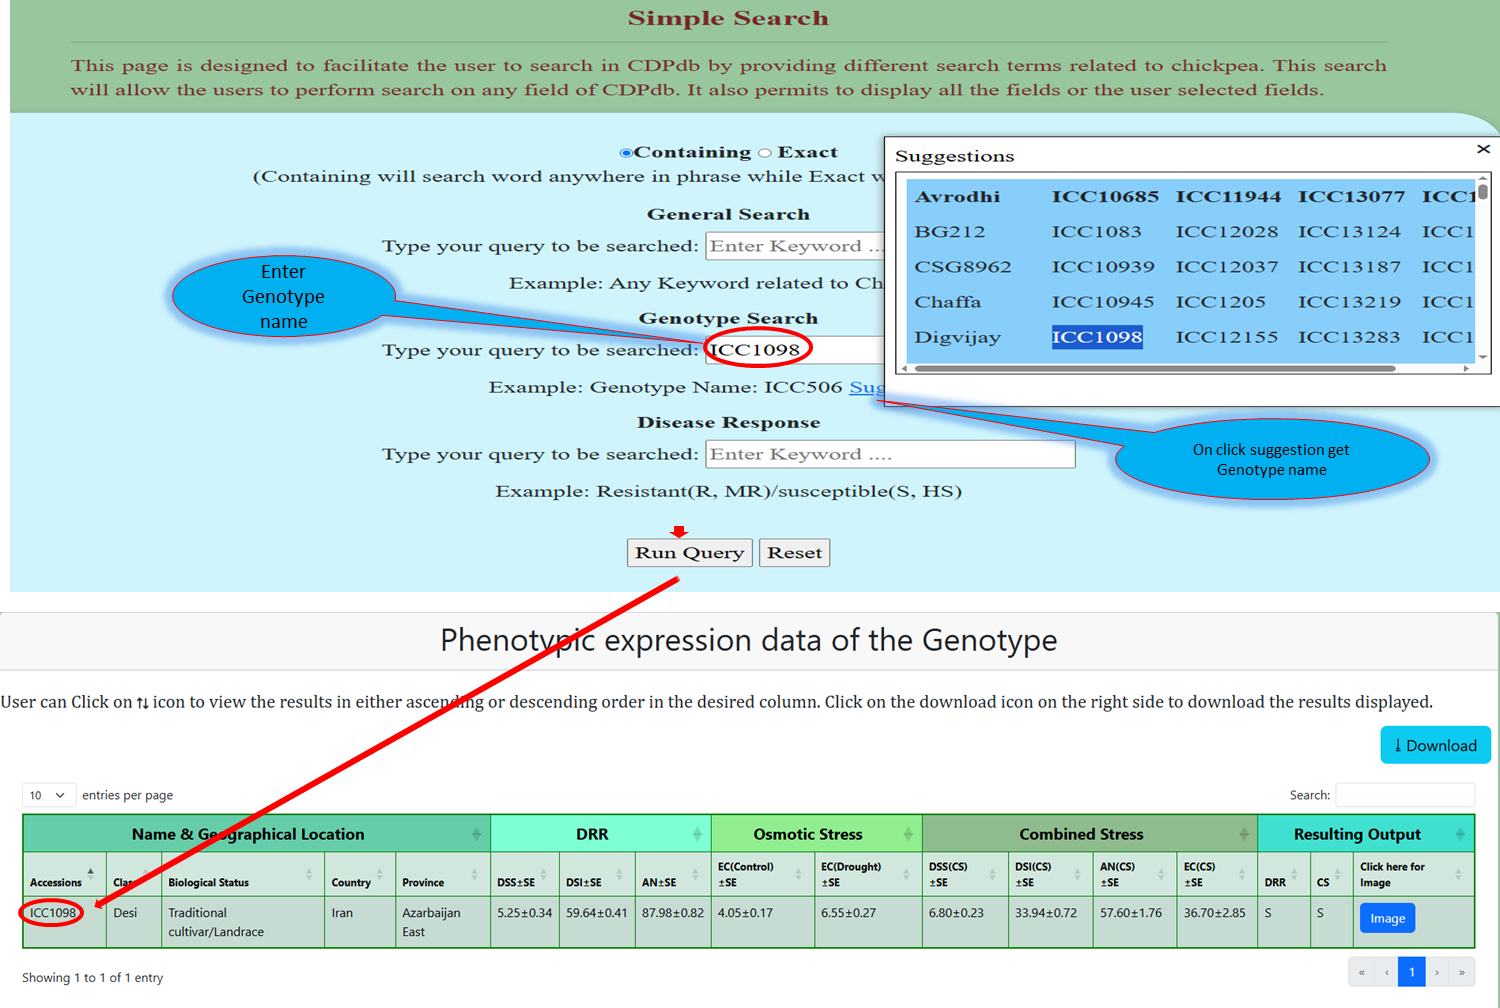Select the Containing radio button
The image size is (1500, 1008).
626,153
